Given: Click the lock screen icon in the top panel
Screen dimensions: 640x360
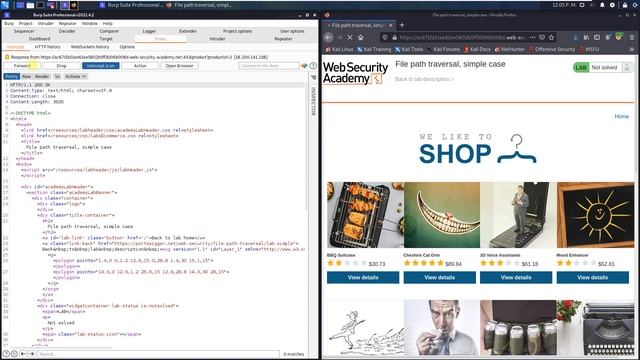Looking at the screenshot, I should tap(624, 5).
